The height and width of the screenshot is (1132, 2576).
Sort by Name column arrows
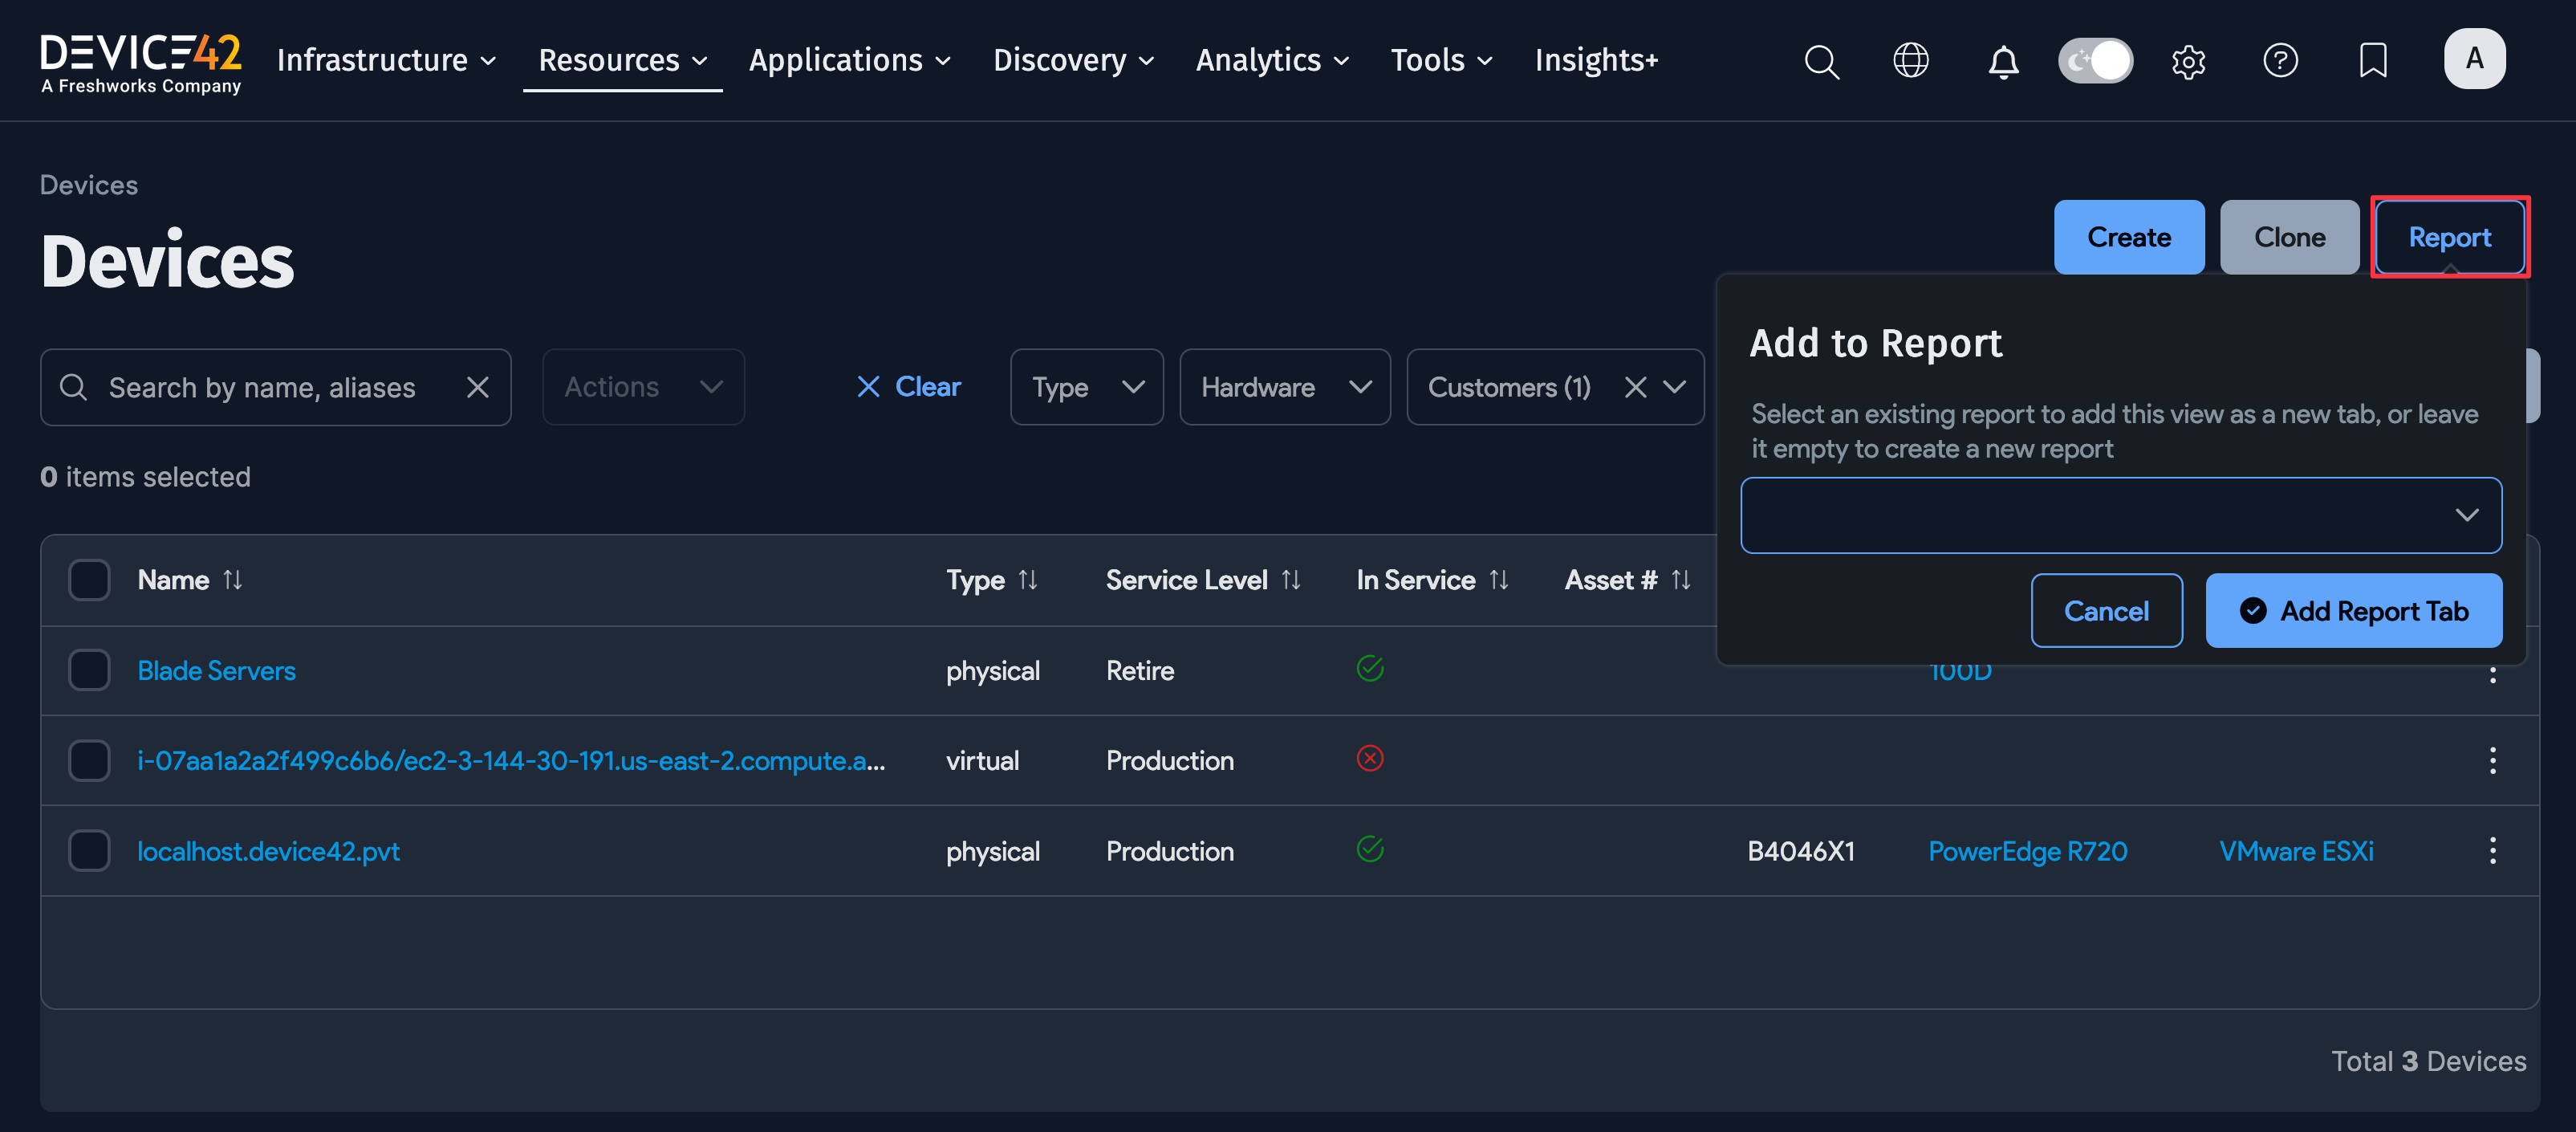click(233, 580)
